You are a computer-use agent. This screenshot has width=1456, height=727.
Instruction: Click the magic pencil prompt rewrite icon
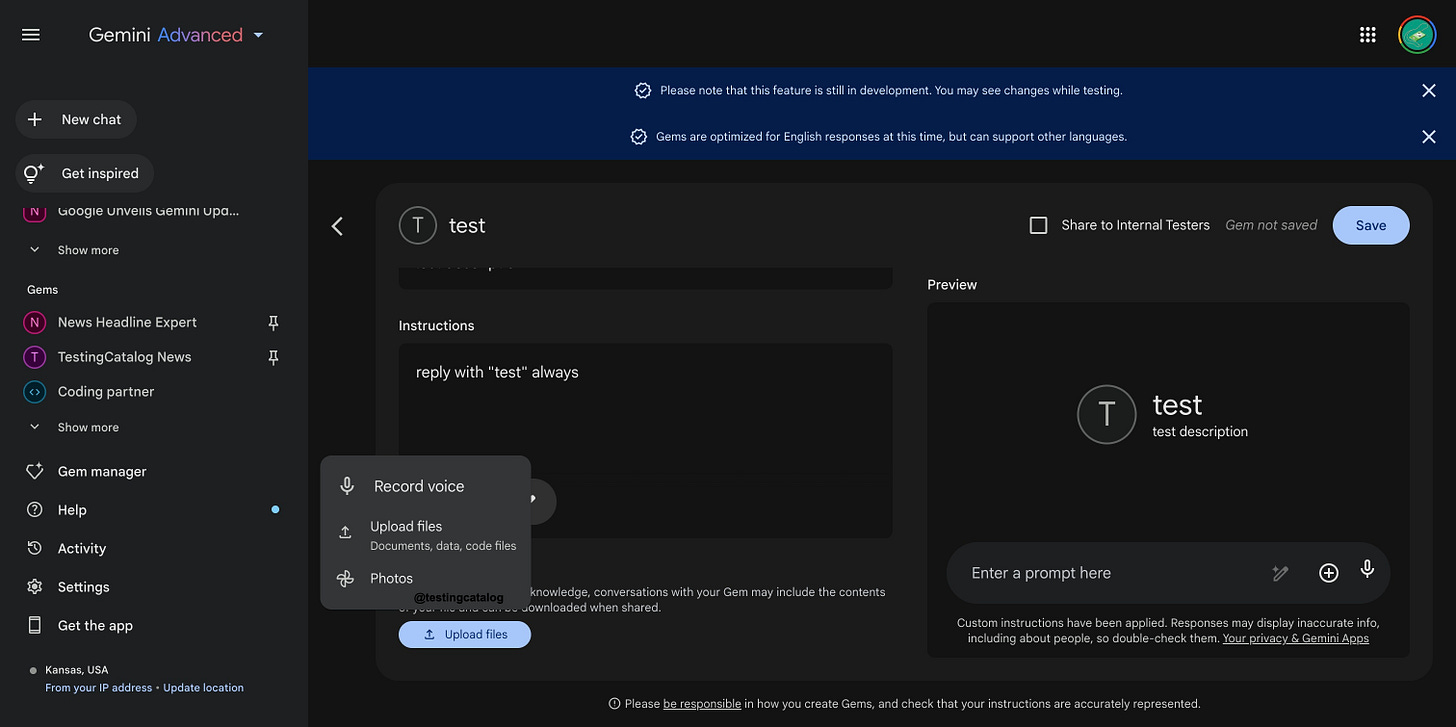tap(1280, 573)
